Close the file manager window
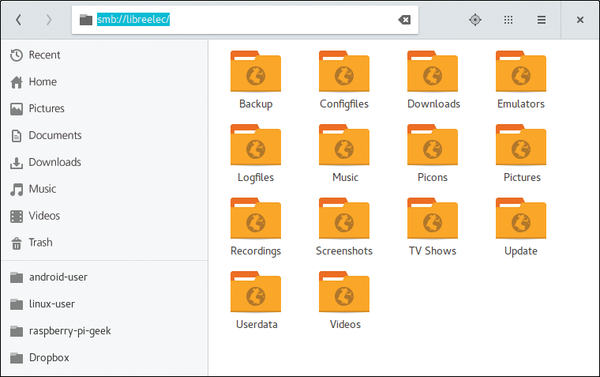Screen dimensions: 600x377 pyautogui.click(x=580, y=20)
